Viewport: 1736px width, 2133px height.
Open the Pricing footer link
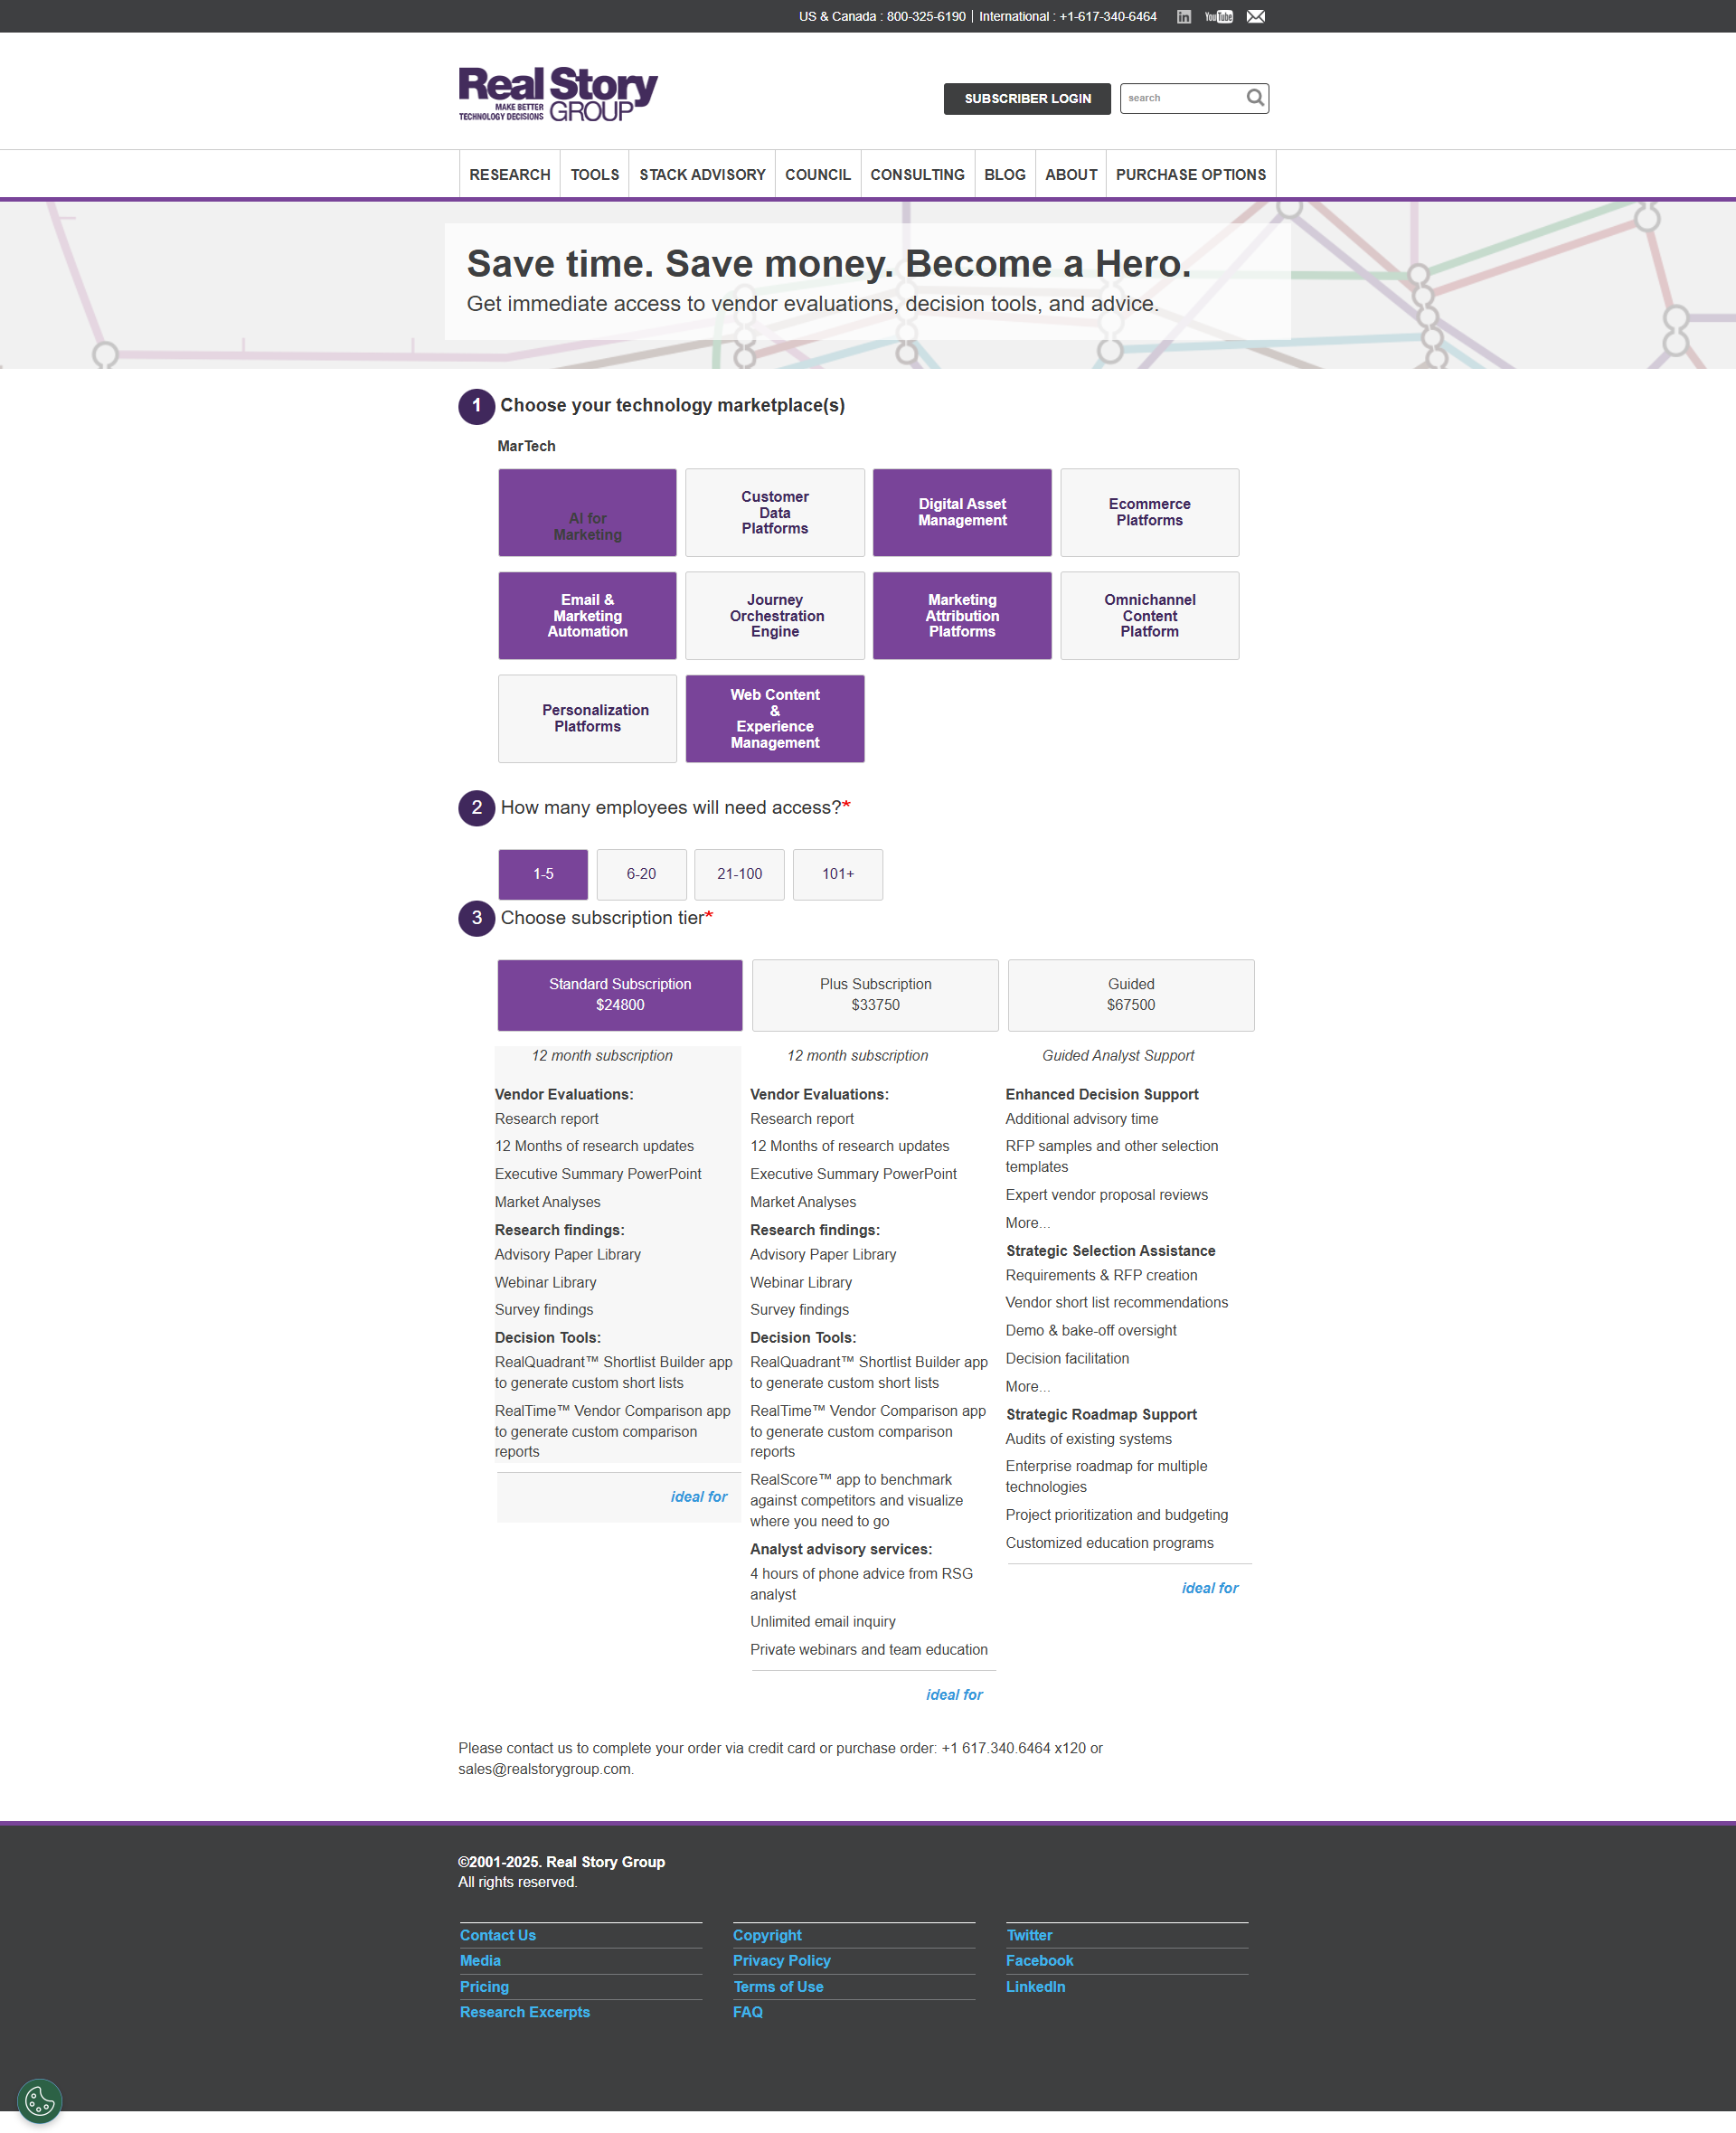484,1986
